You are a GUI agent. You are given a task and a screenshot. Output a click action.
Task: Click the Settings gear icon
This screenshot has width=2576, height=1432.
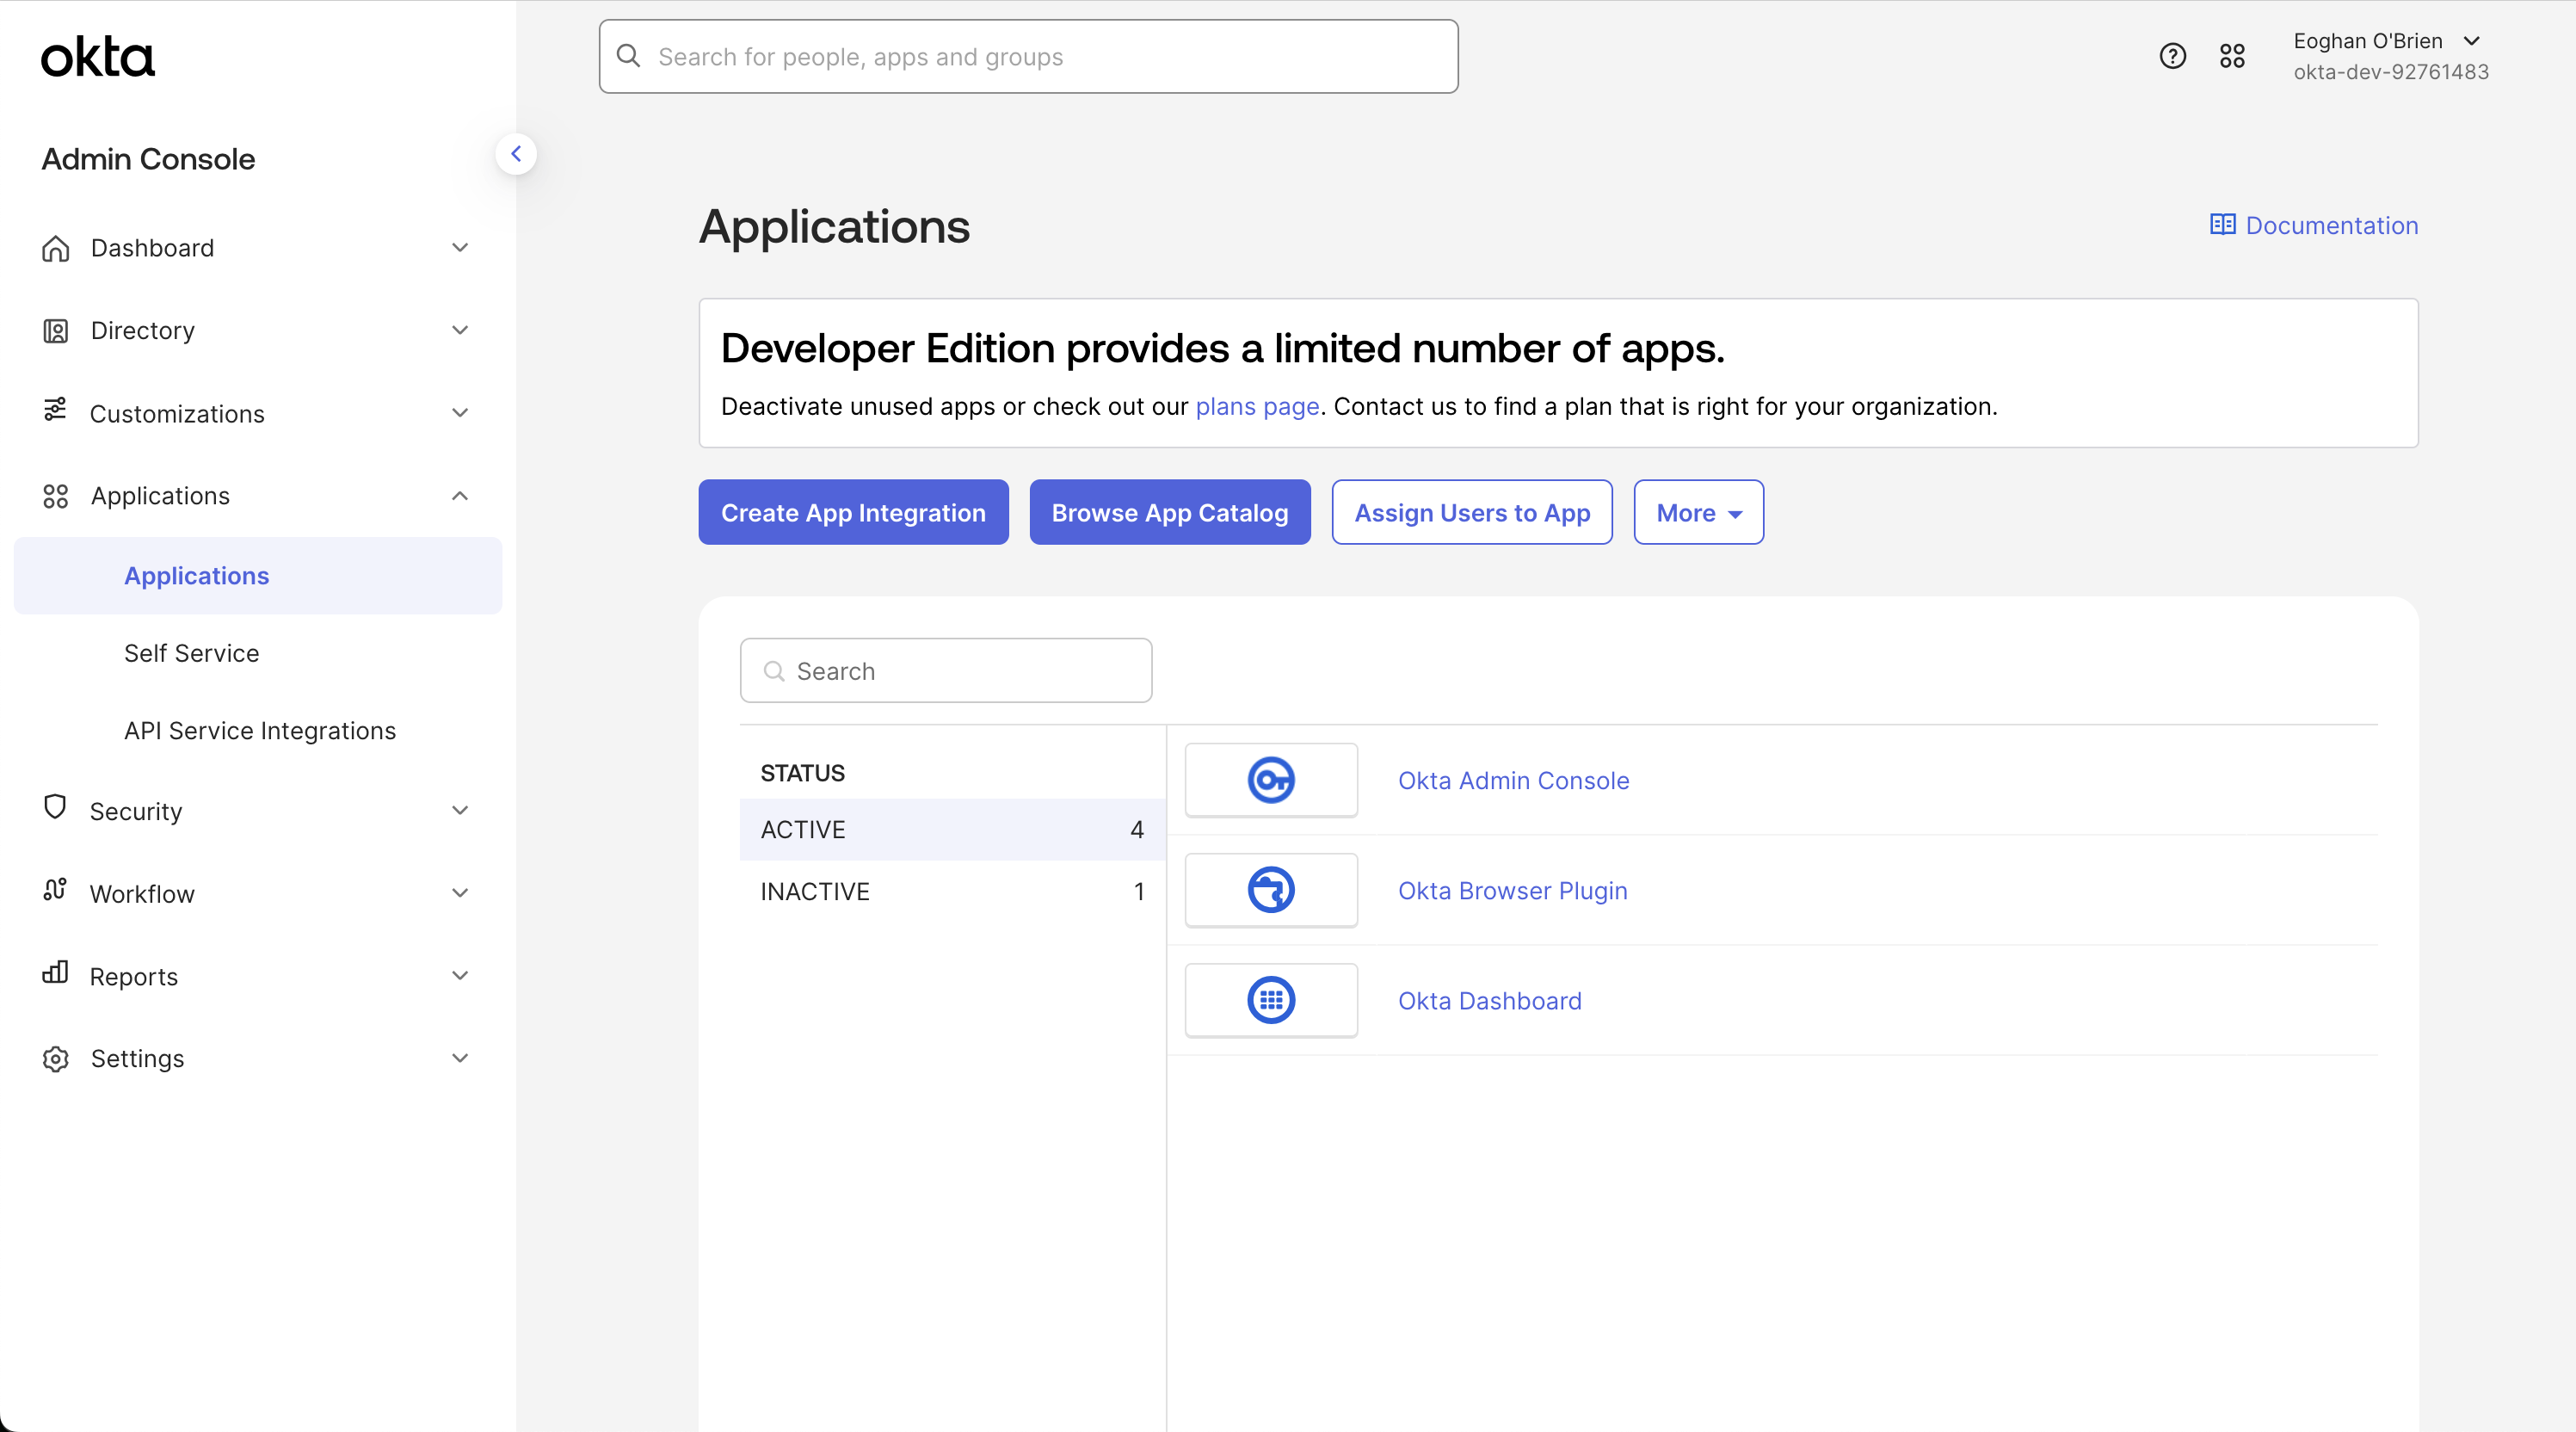(x=55, y=1058)
